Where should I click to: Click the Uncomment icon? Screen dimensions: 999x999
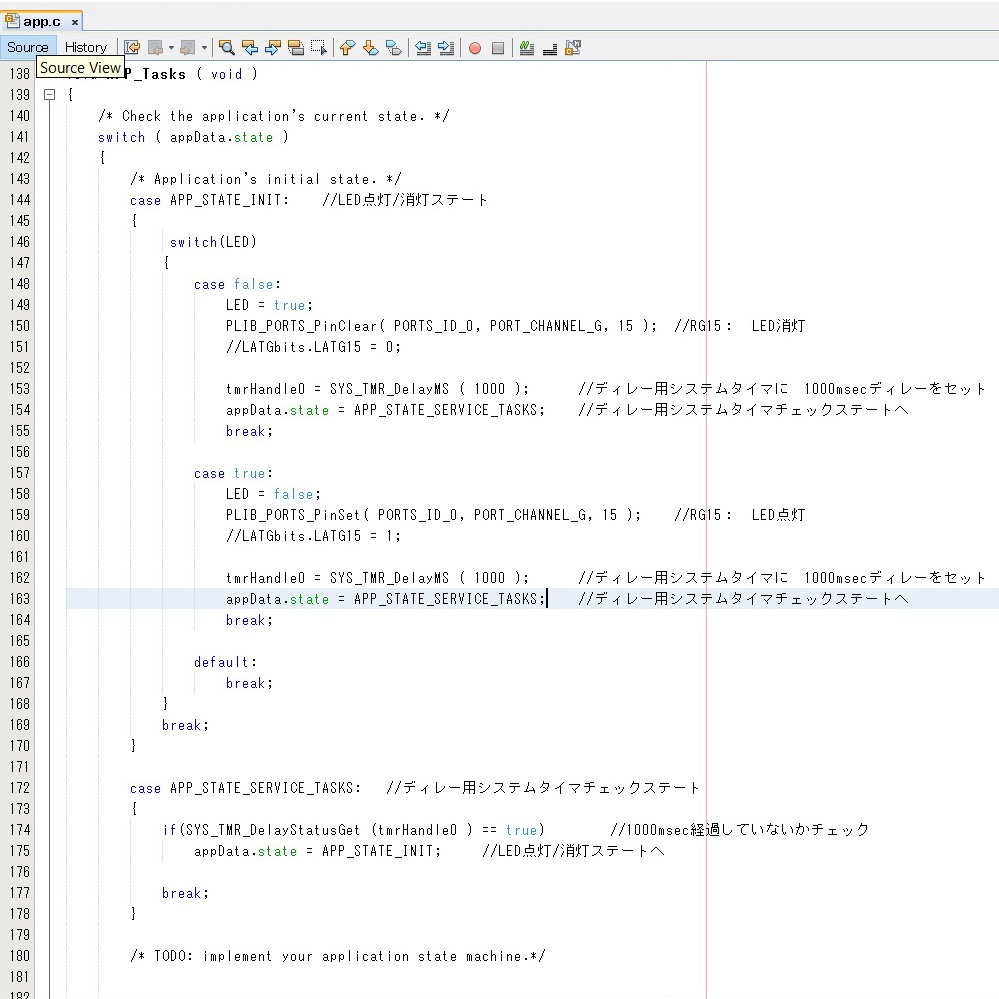pyautogui.click(x=550, y=48)
